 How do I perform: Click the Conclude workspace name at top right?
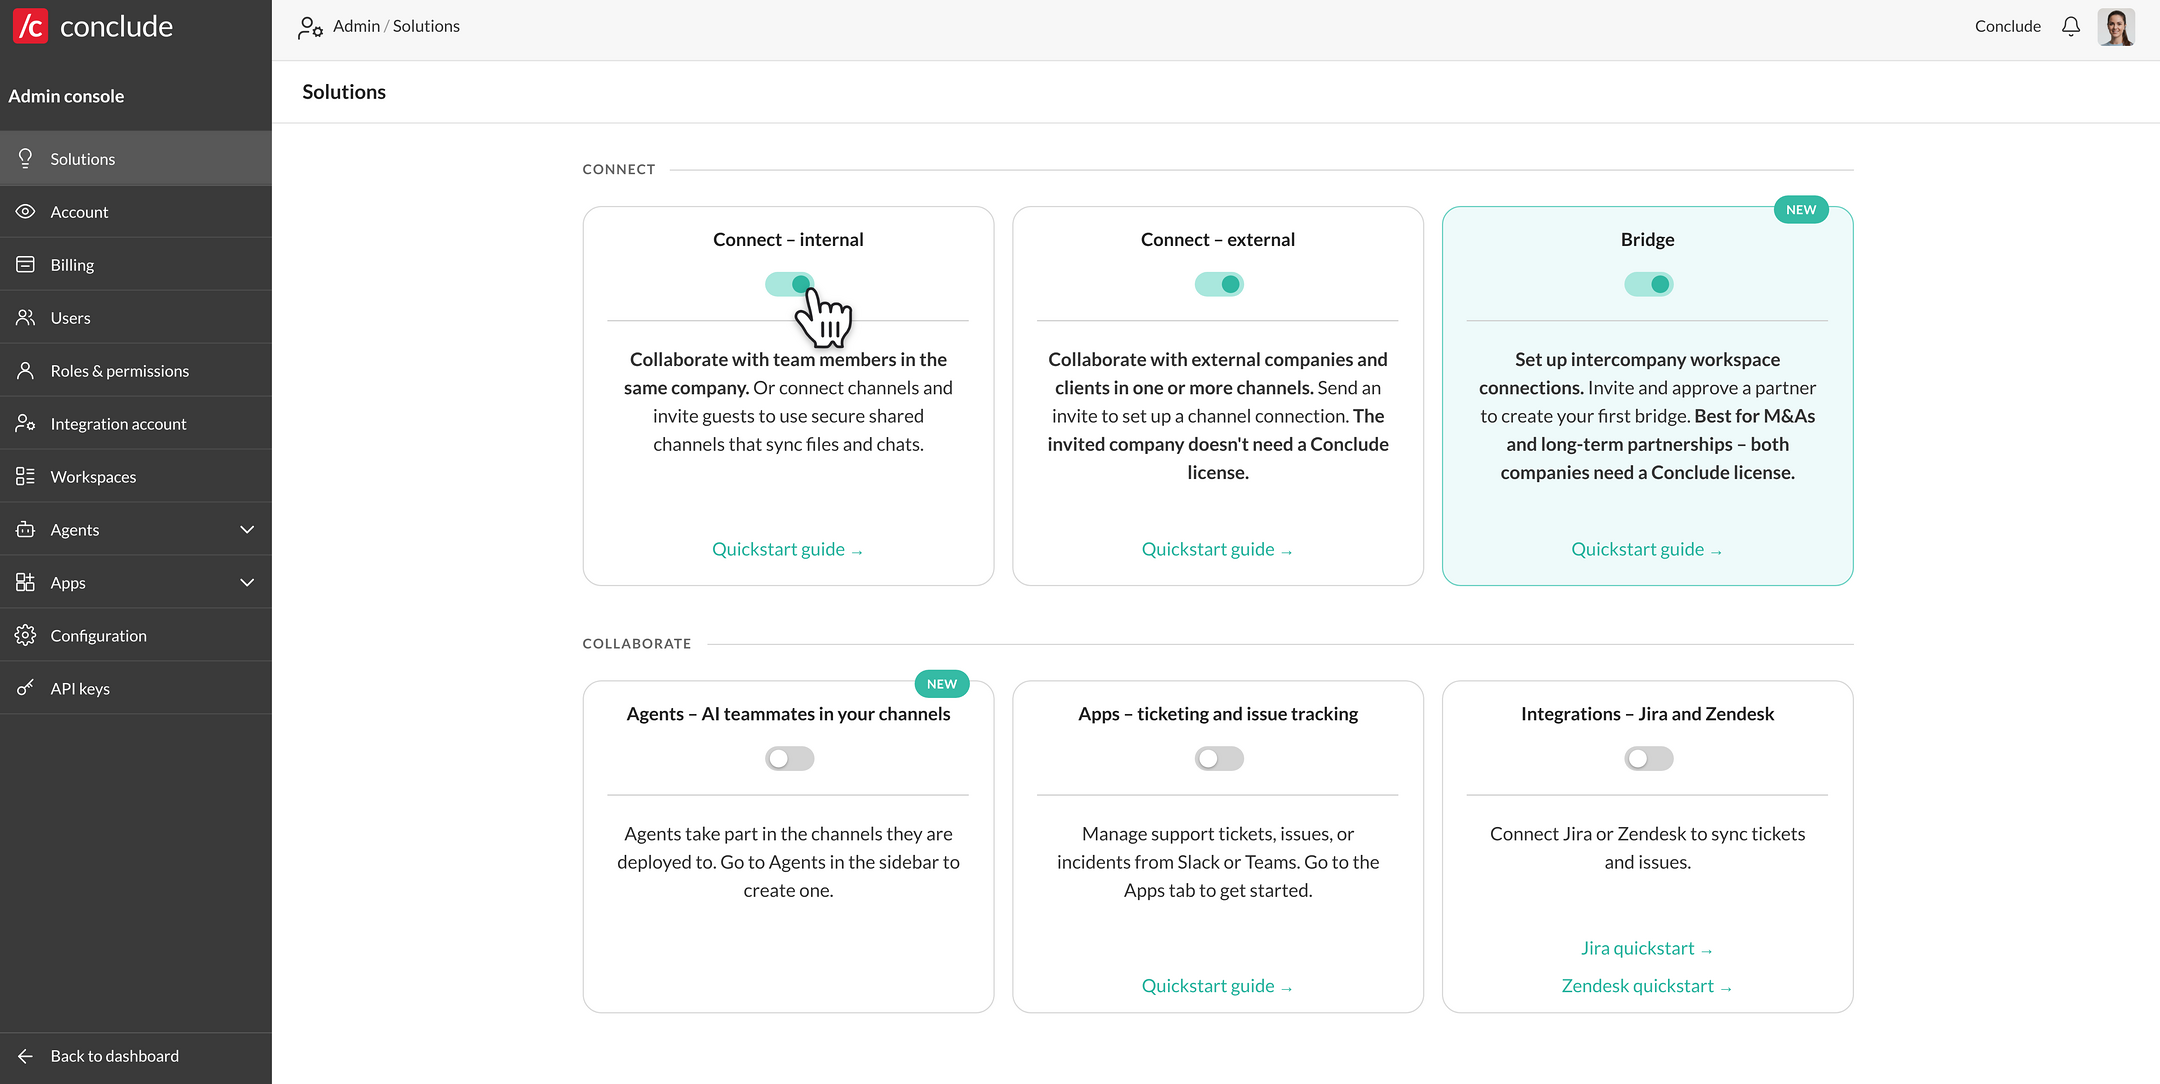2007,26
